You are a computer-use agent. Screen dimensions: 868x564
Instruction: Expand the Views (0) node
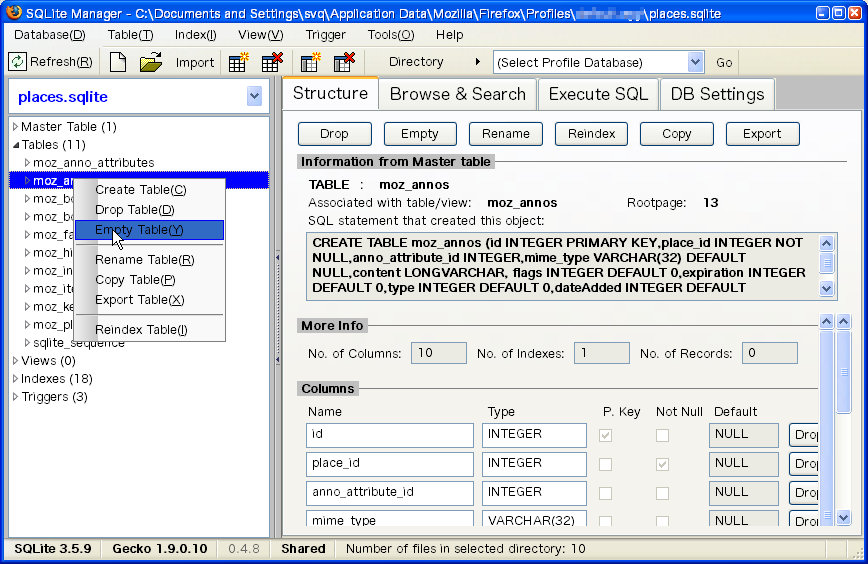(16, 361)
